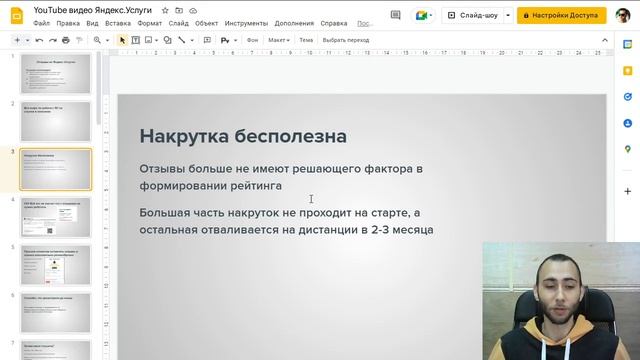Start a Google Meet call

tap(423, 16)
